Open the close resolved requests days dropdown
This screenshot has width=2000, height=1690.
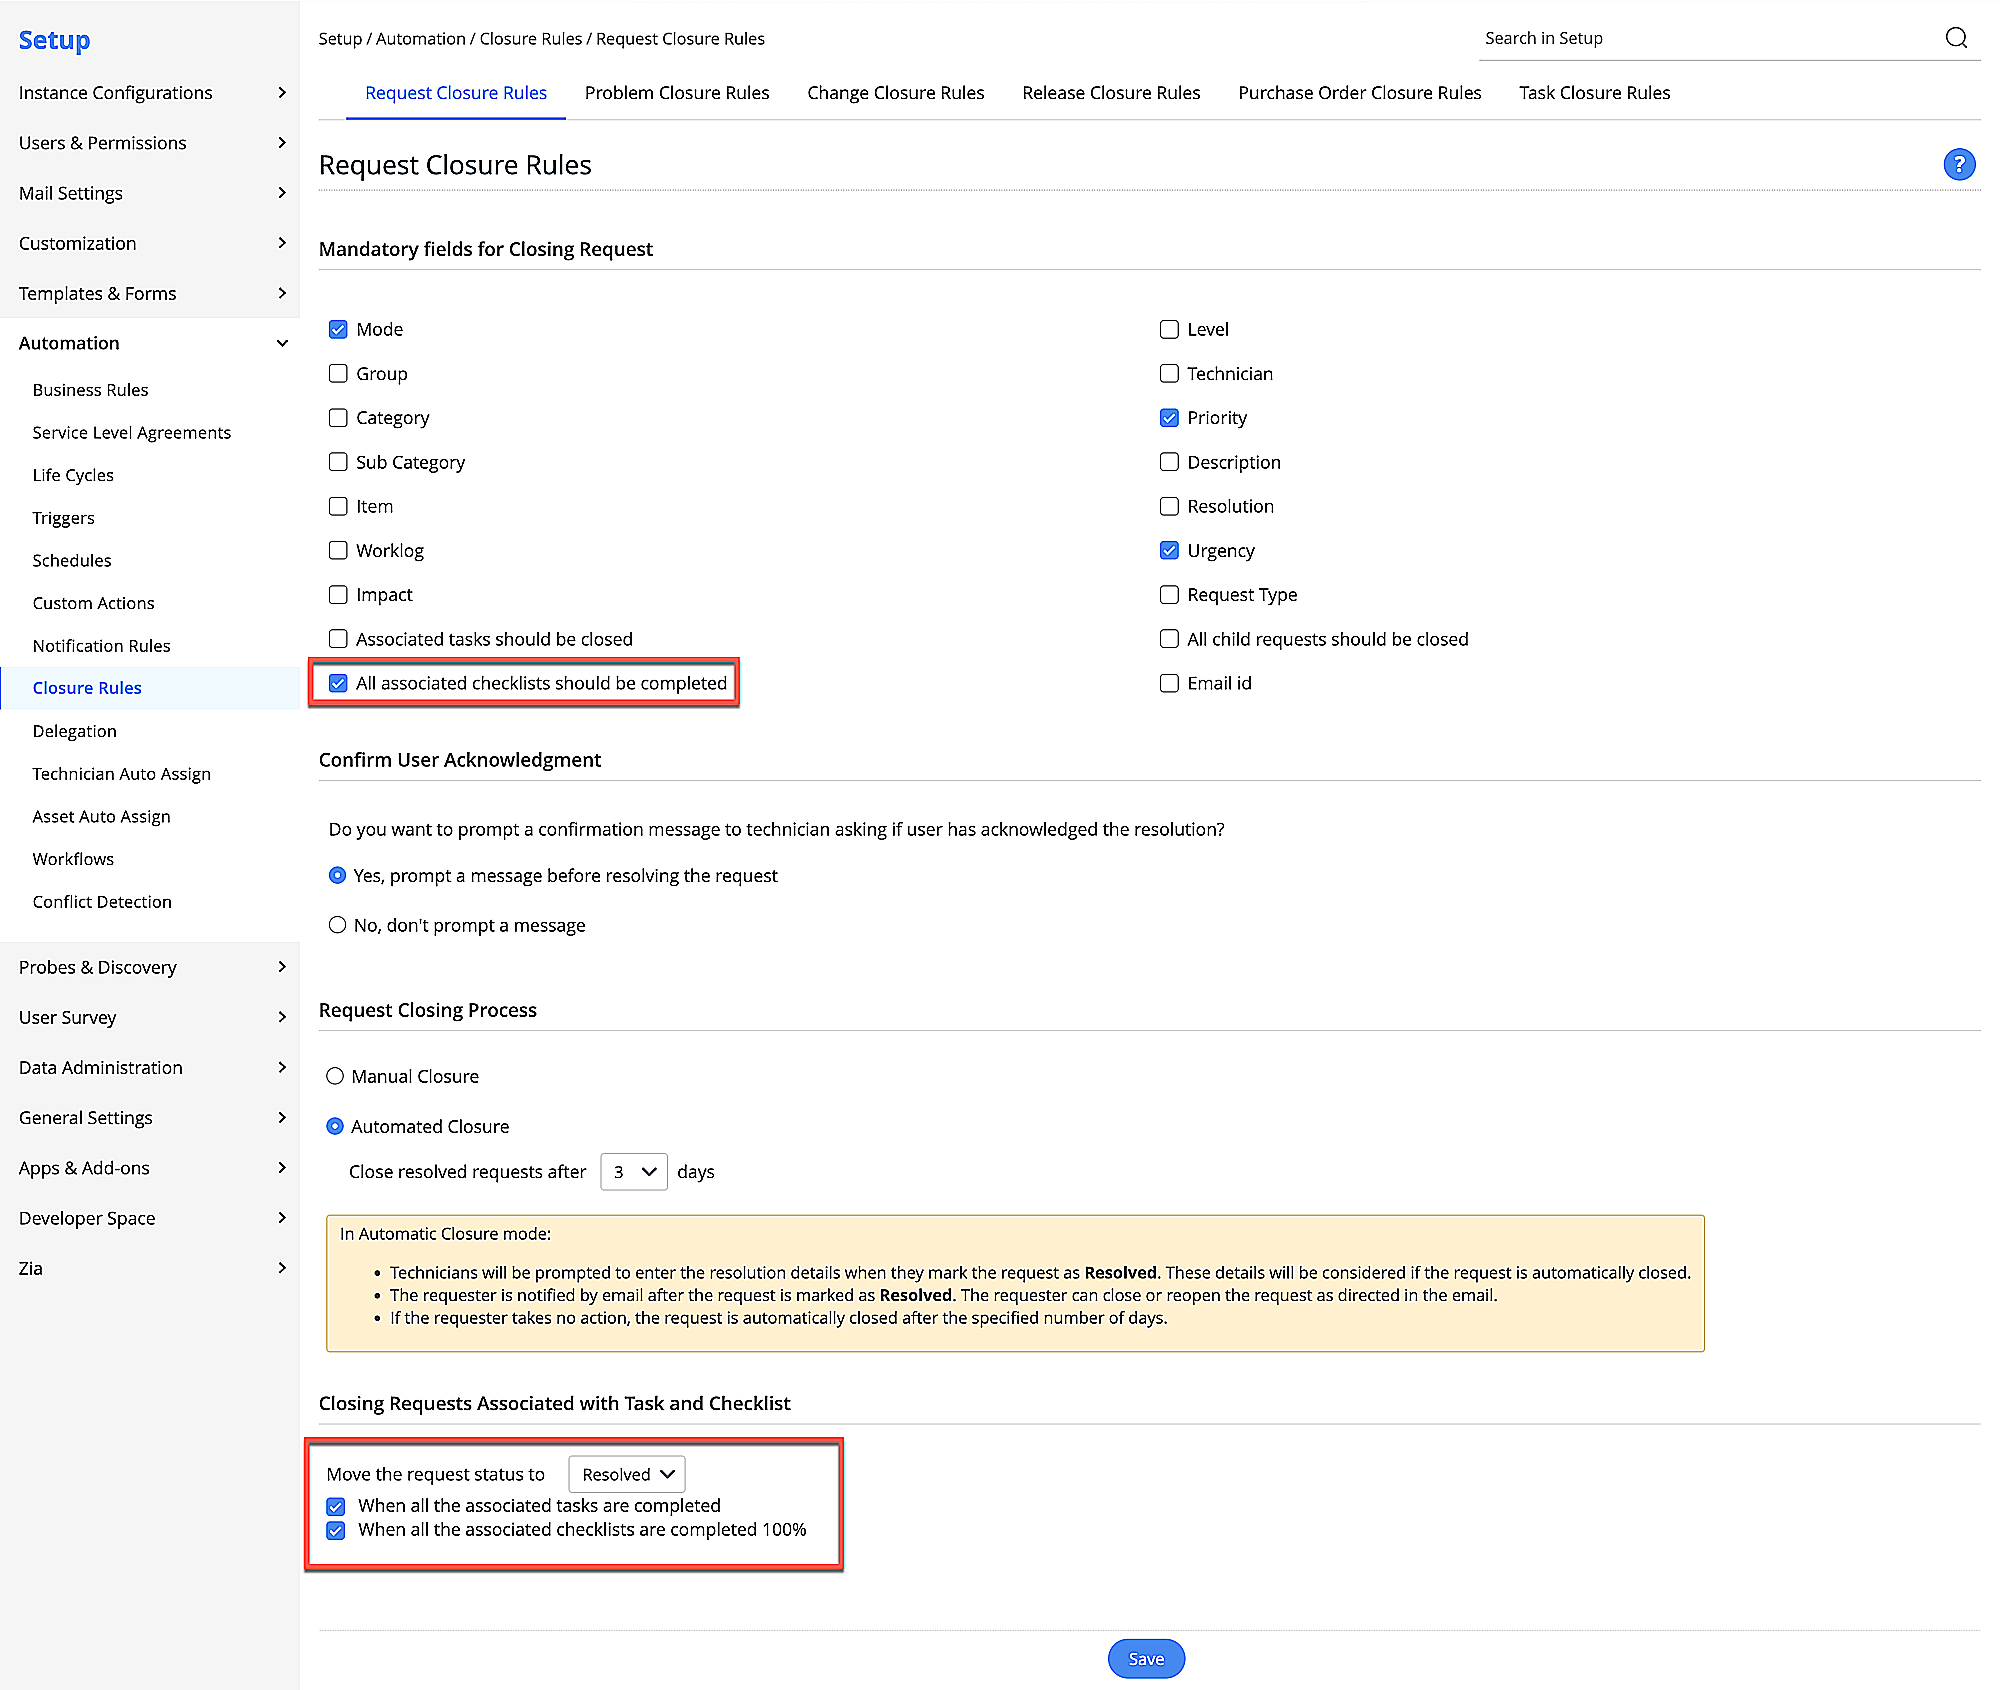click(633, 1171)
